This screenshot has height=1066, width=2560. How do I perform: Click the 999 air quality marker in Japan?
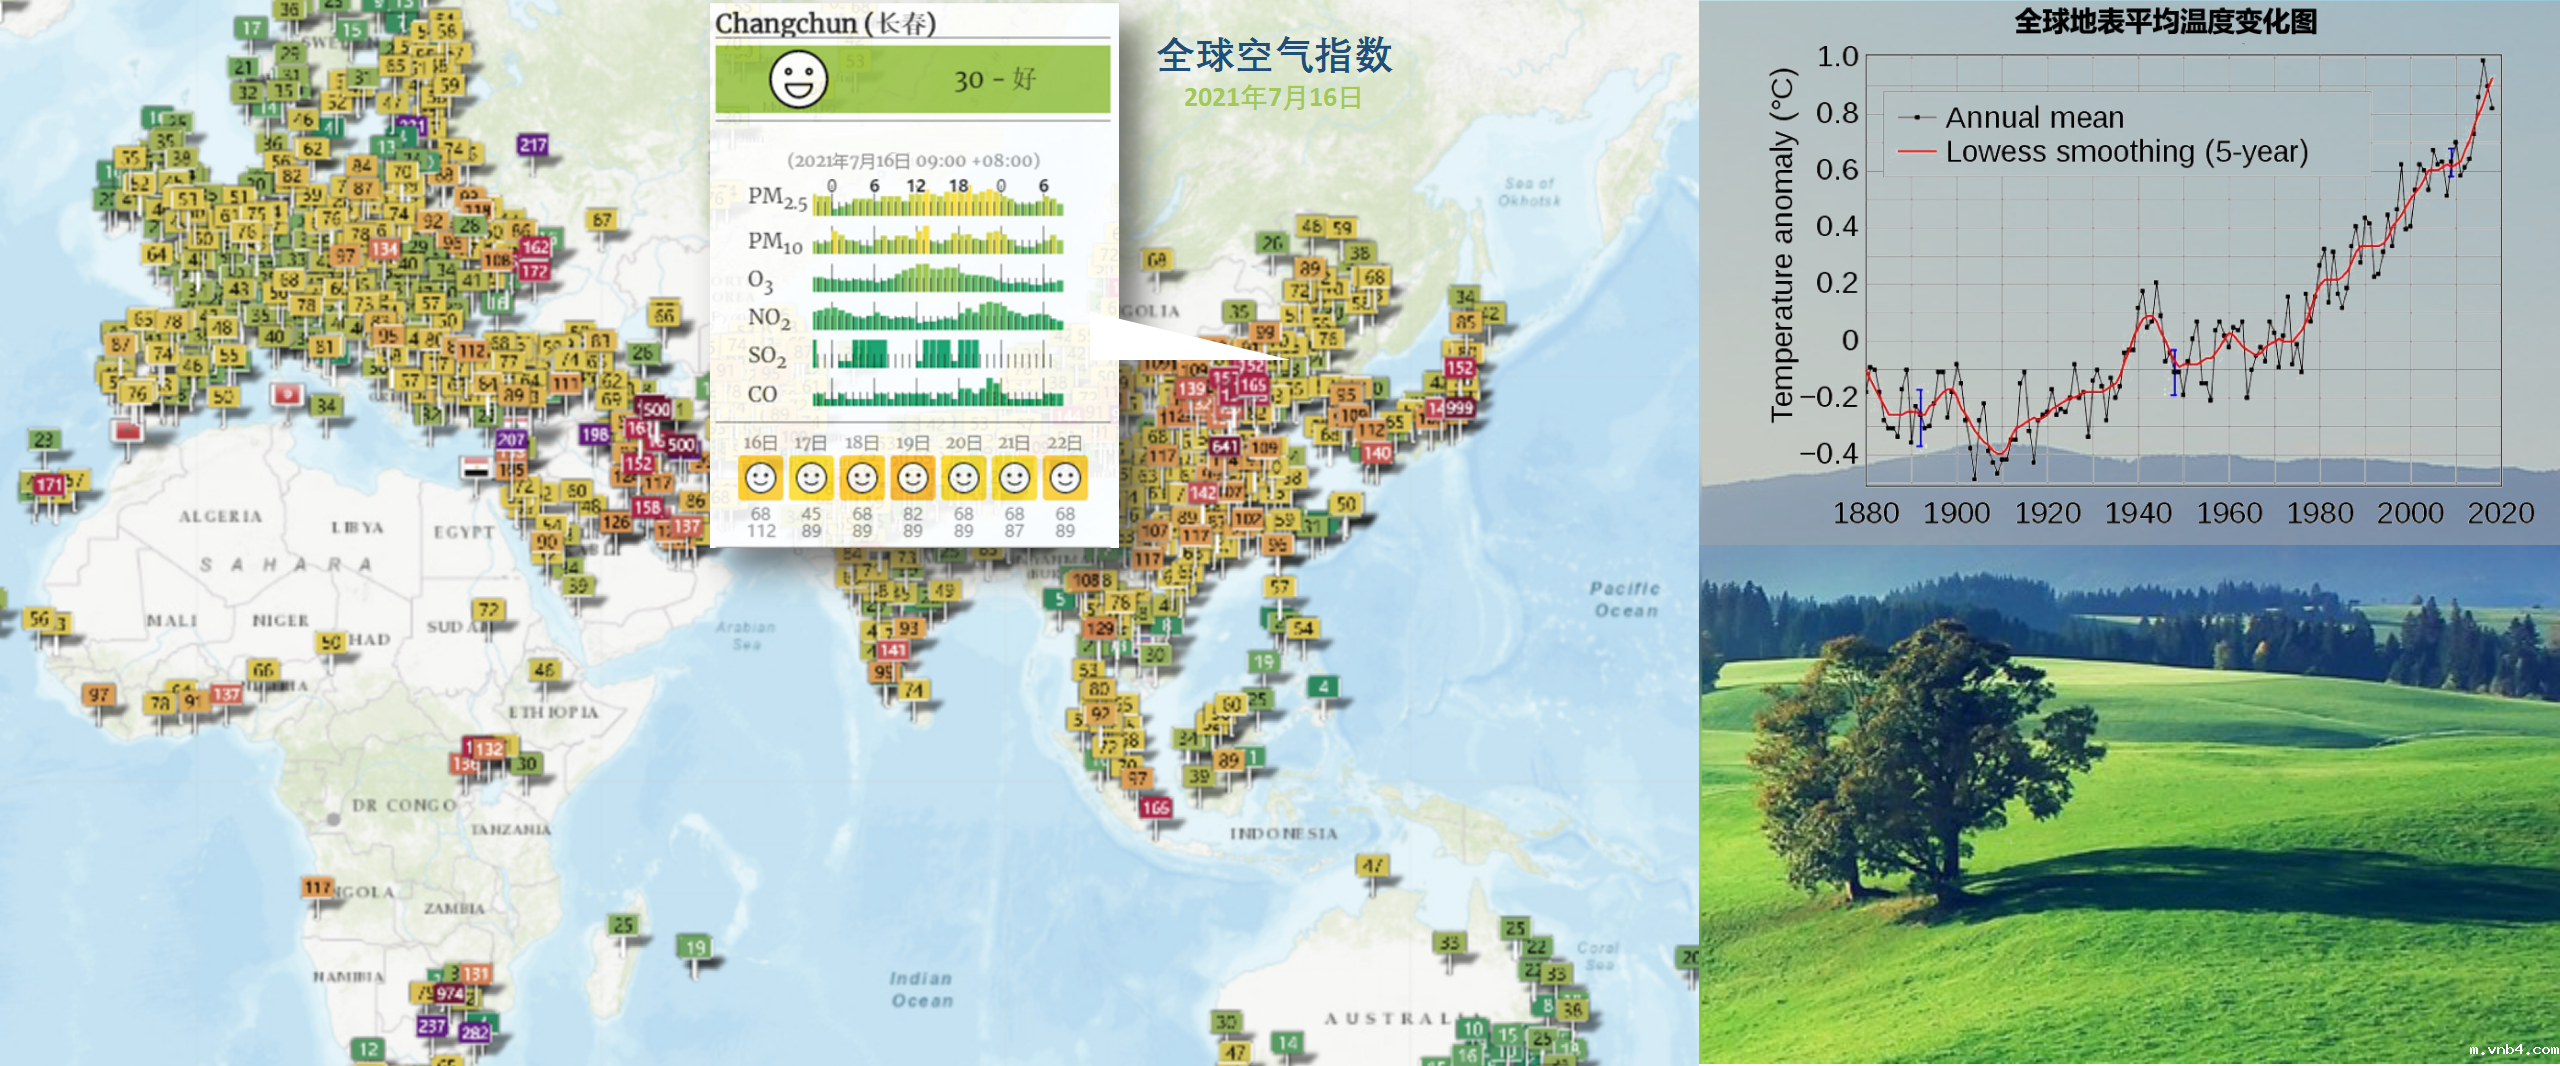click(1458, 408)
